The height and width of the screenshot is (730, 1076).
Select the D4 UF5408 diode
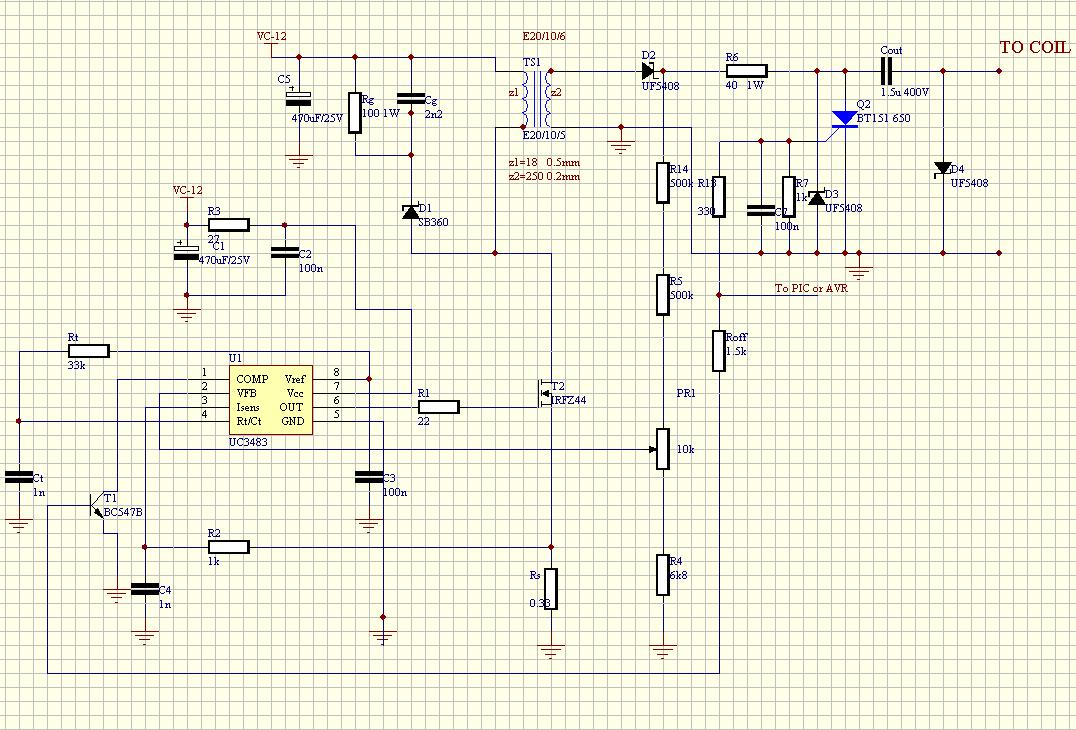(943, 169)
